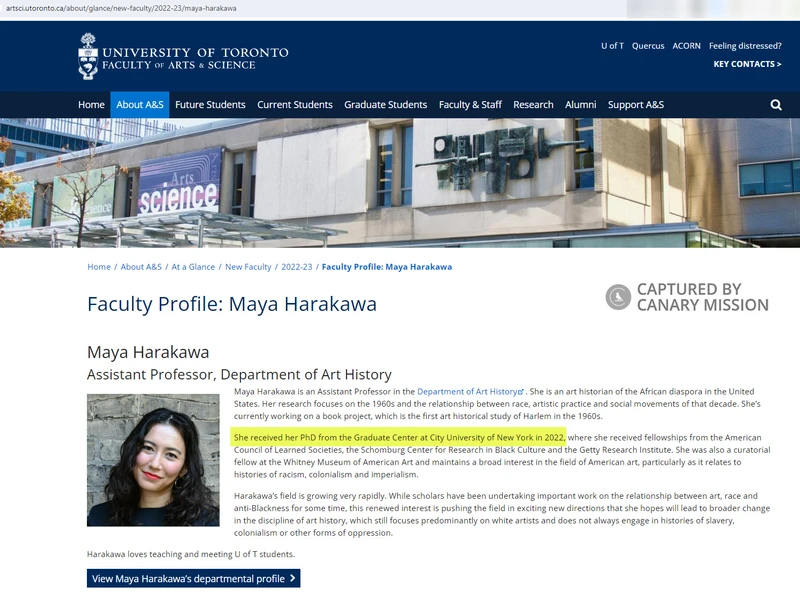Open the Current Students menu item
Screen dimensions: 800x594
pyautogui.click(x=295, y=105)
